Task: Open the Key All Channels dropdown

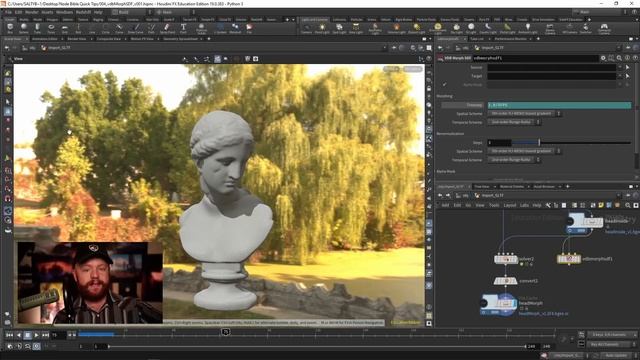Action: pyautogui.click(x=612, y=344)
